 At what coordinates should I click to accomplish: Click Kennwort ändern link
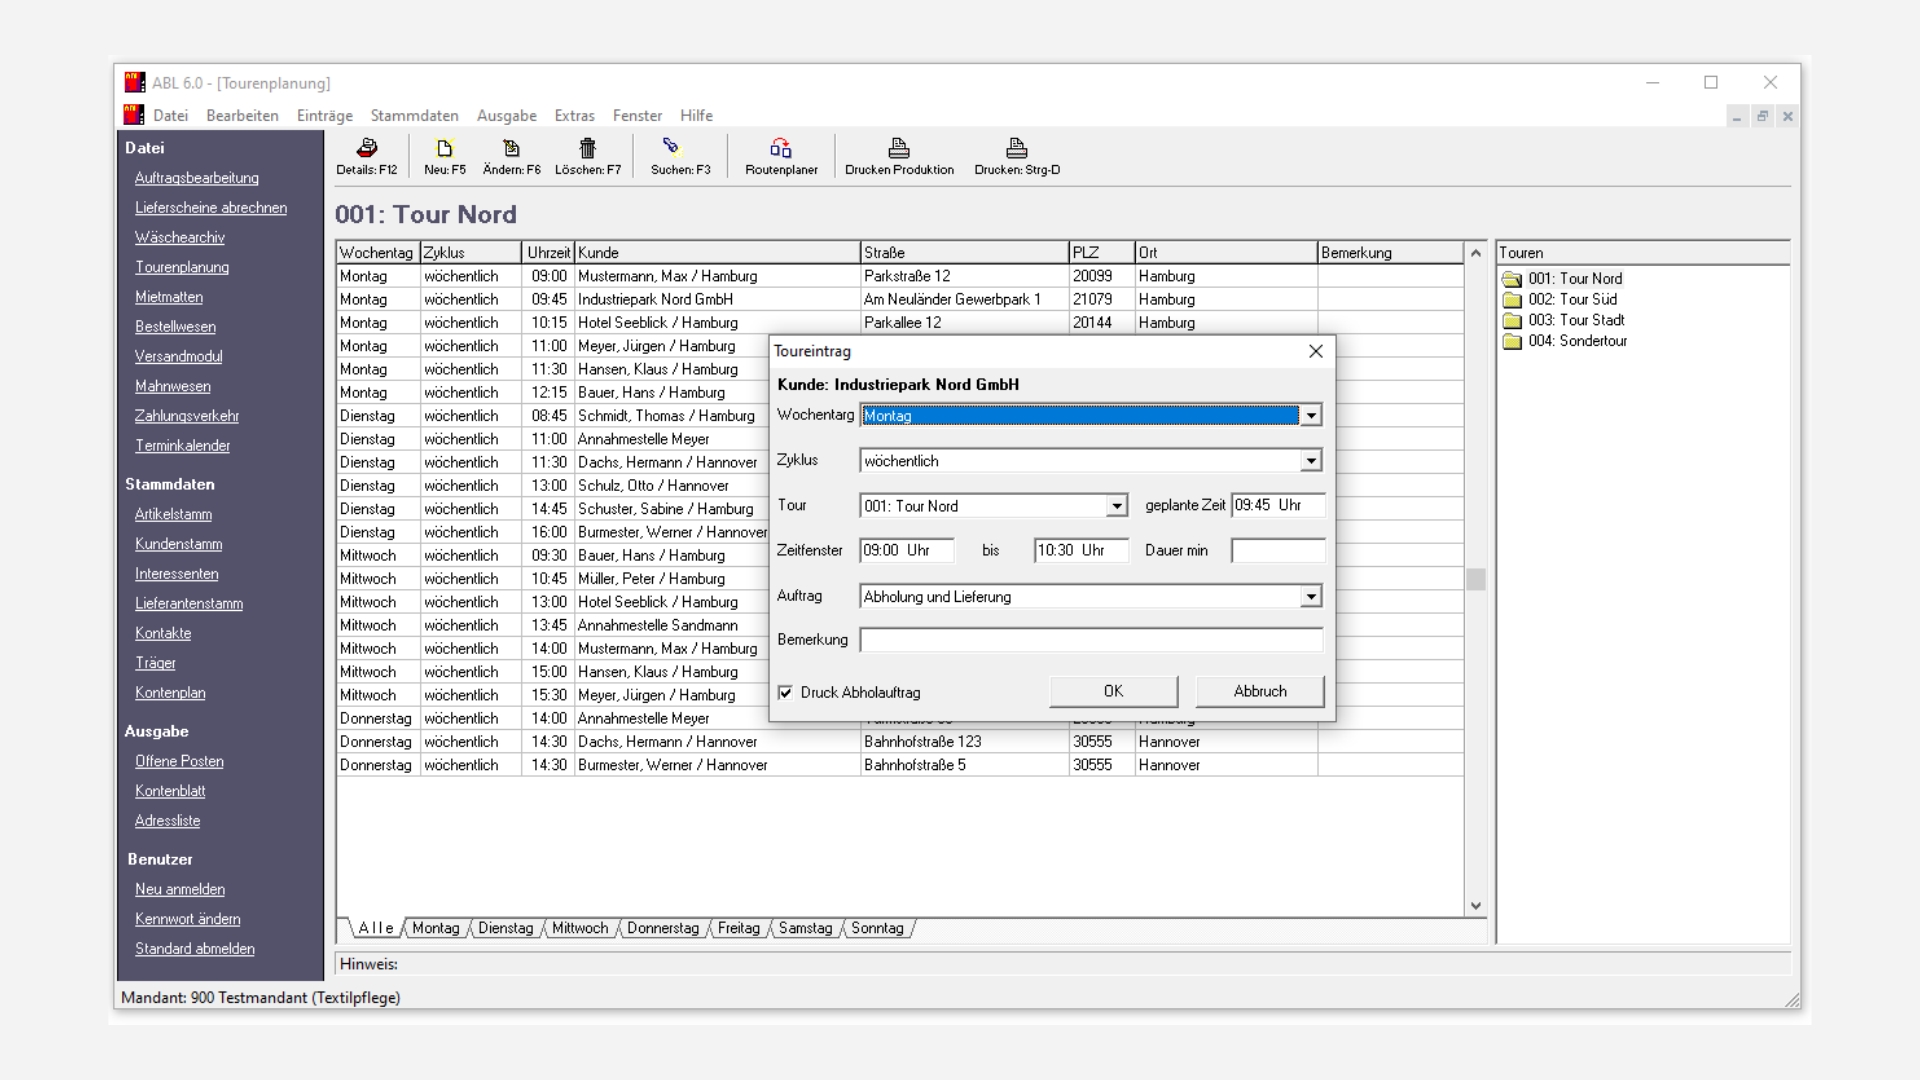[x=188, y=919]
